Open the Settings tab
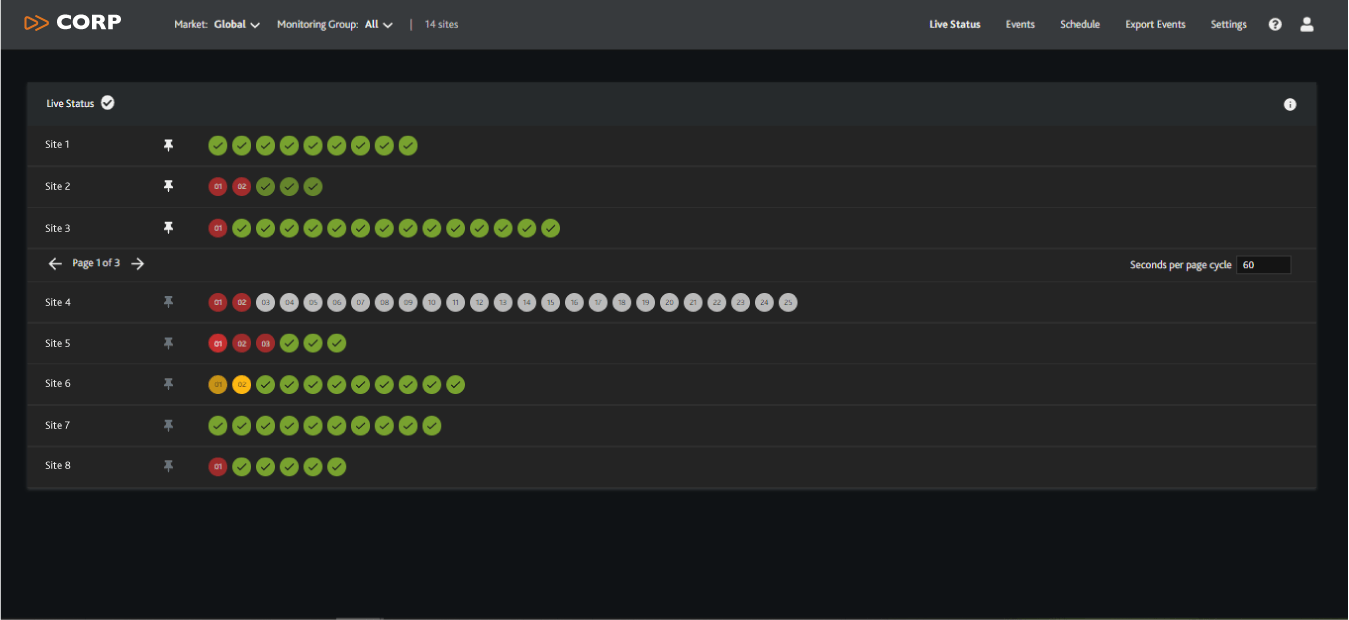1349x620 pixels. [x=1229, y=24]
